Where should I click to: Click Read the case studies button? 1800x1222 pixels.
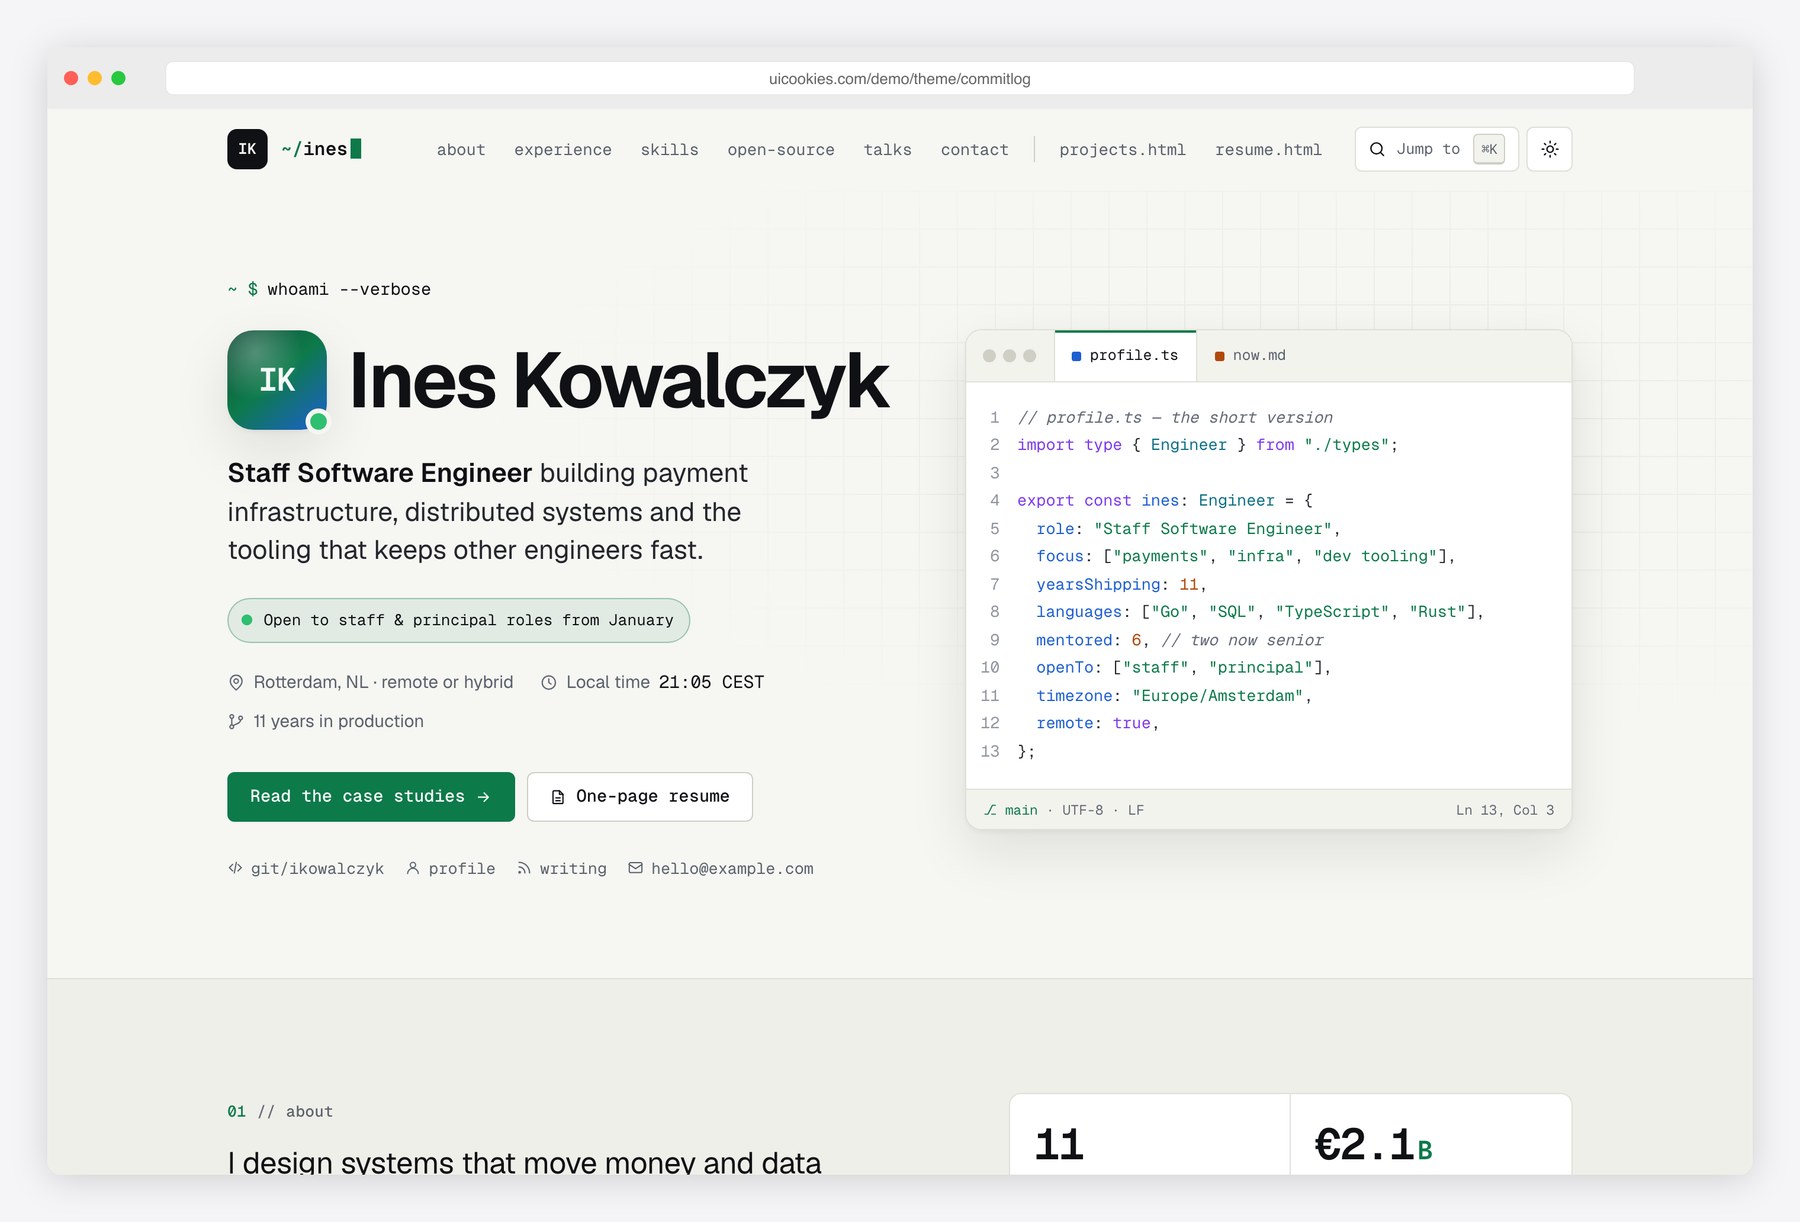pyautogui.click(x=371, y=796)
